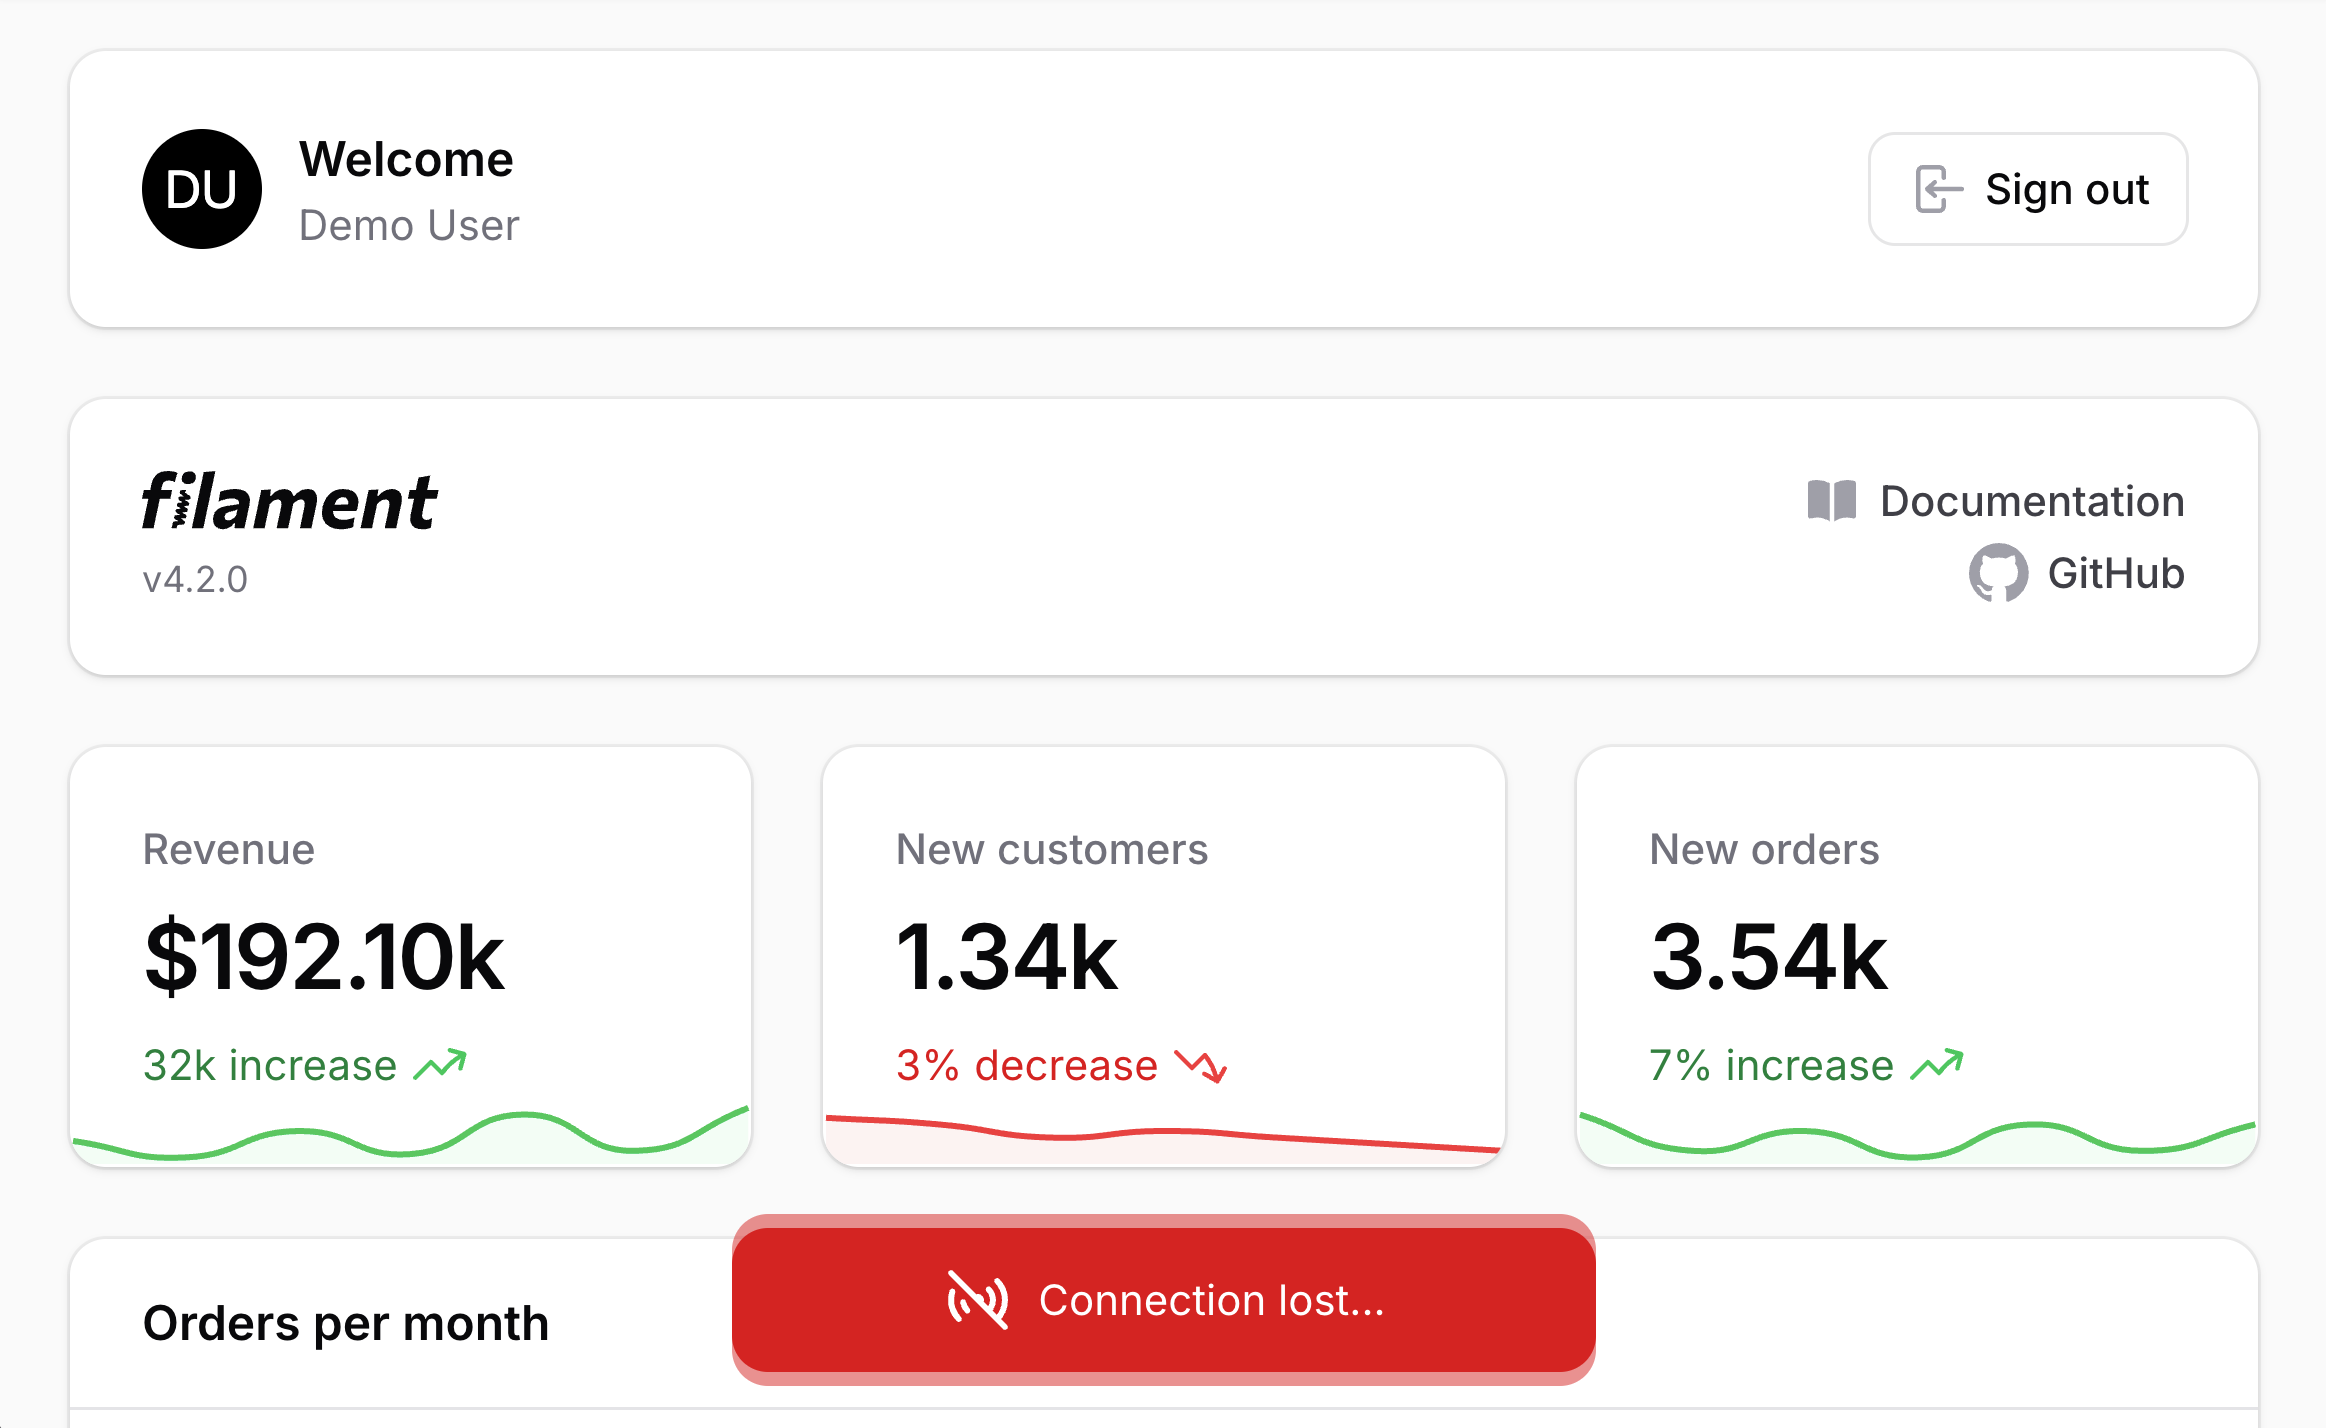Open the GitHub link

pyautogui.click(x=2115, y=574)
